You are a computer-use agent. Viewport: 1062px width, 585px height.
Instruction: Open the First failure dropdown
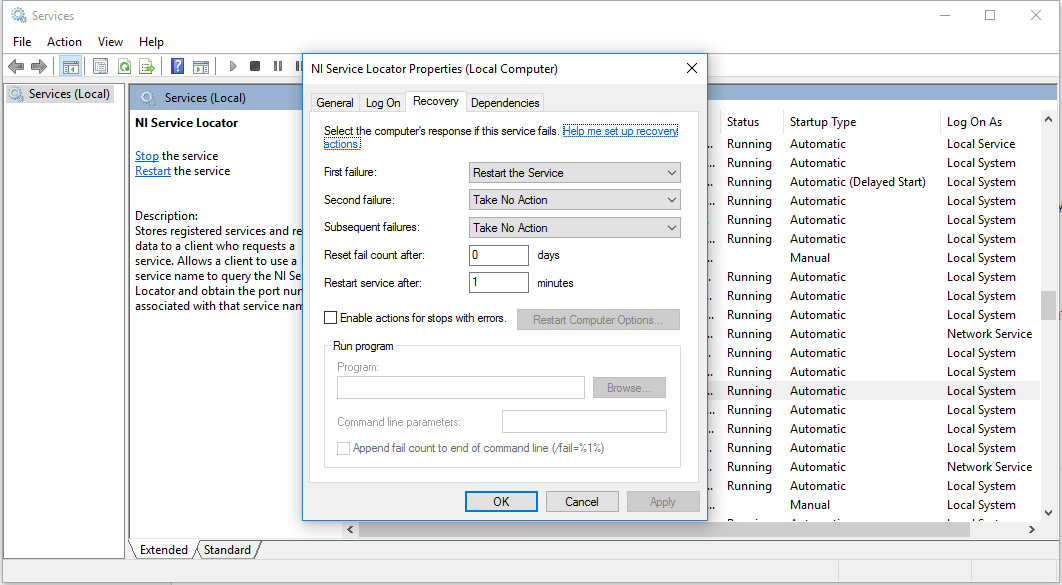574,173
